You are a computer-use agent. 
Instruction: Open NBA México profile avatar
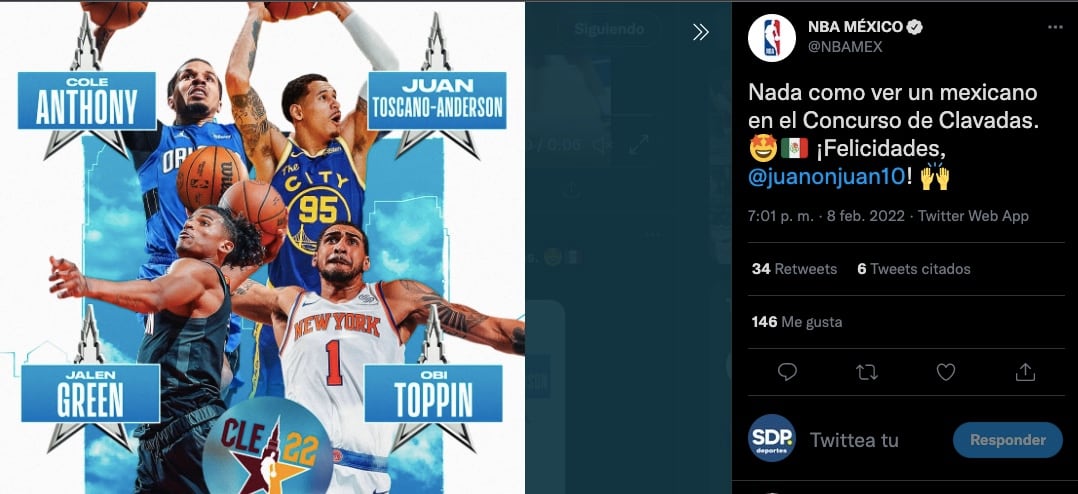click(771, 38)
